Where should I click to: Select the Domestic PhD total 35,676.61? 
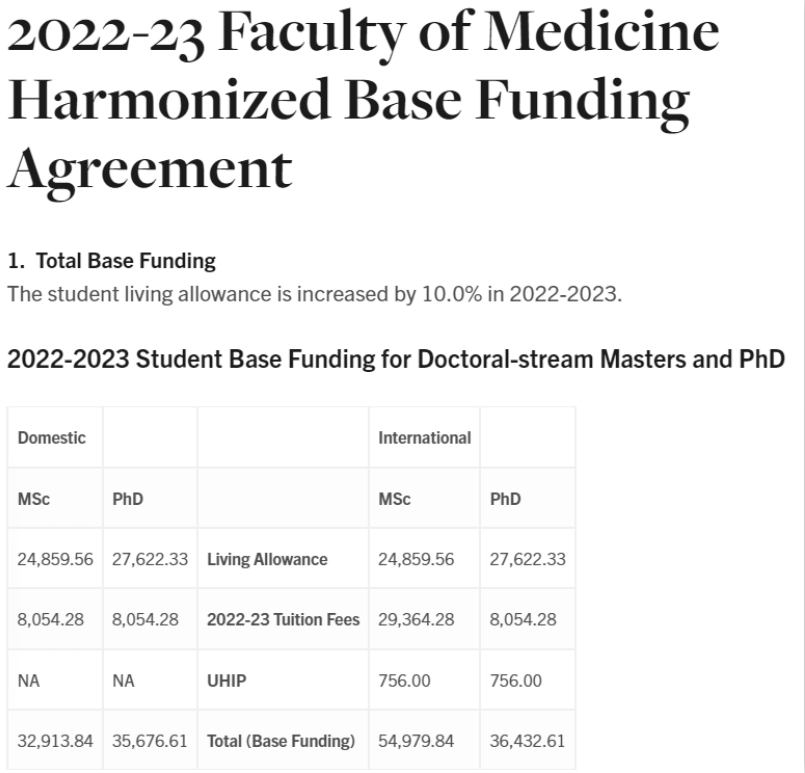150,742
